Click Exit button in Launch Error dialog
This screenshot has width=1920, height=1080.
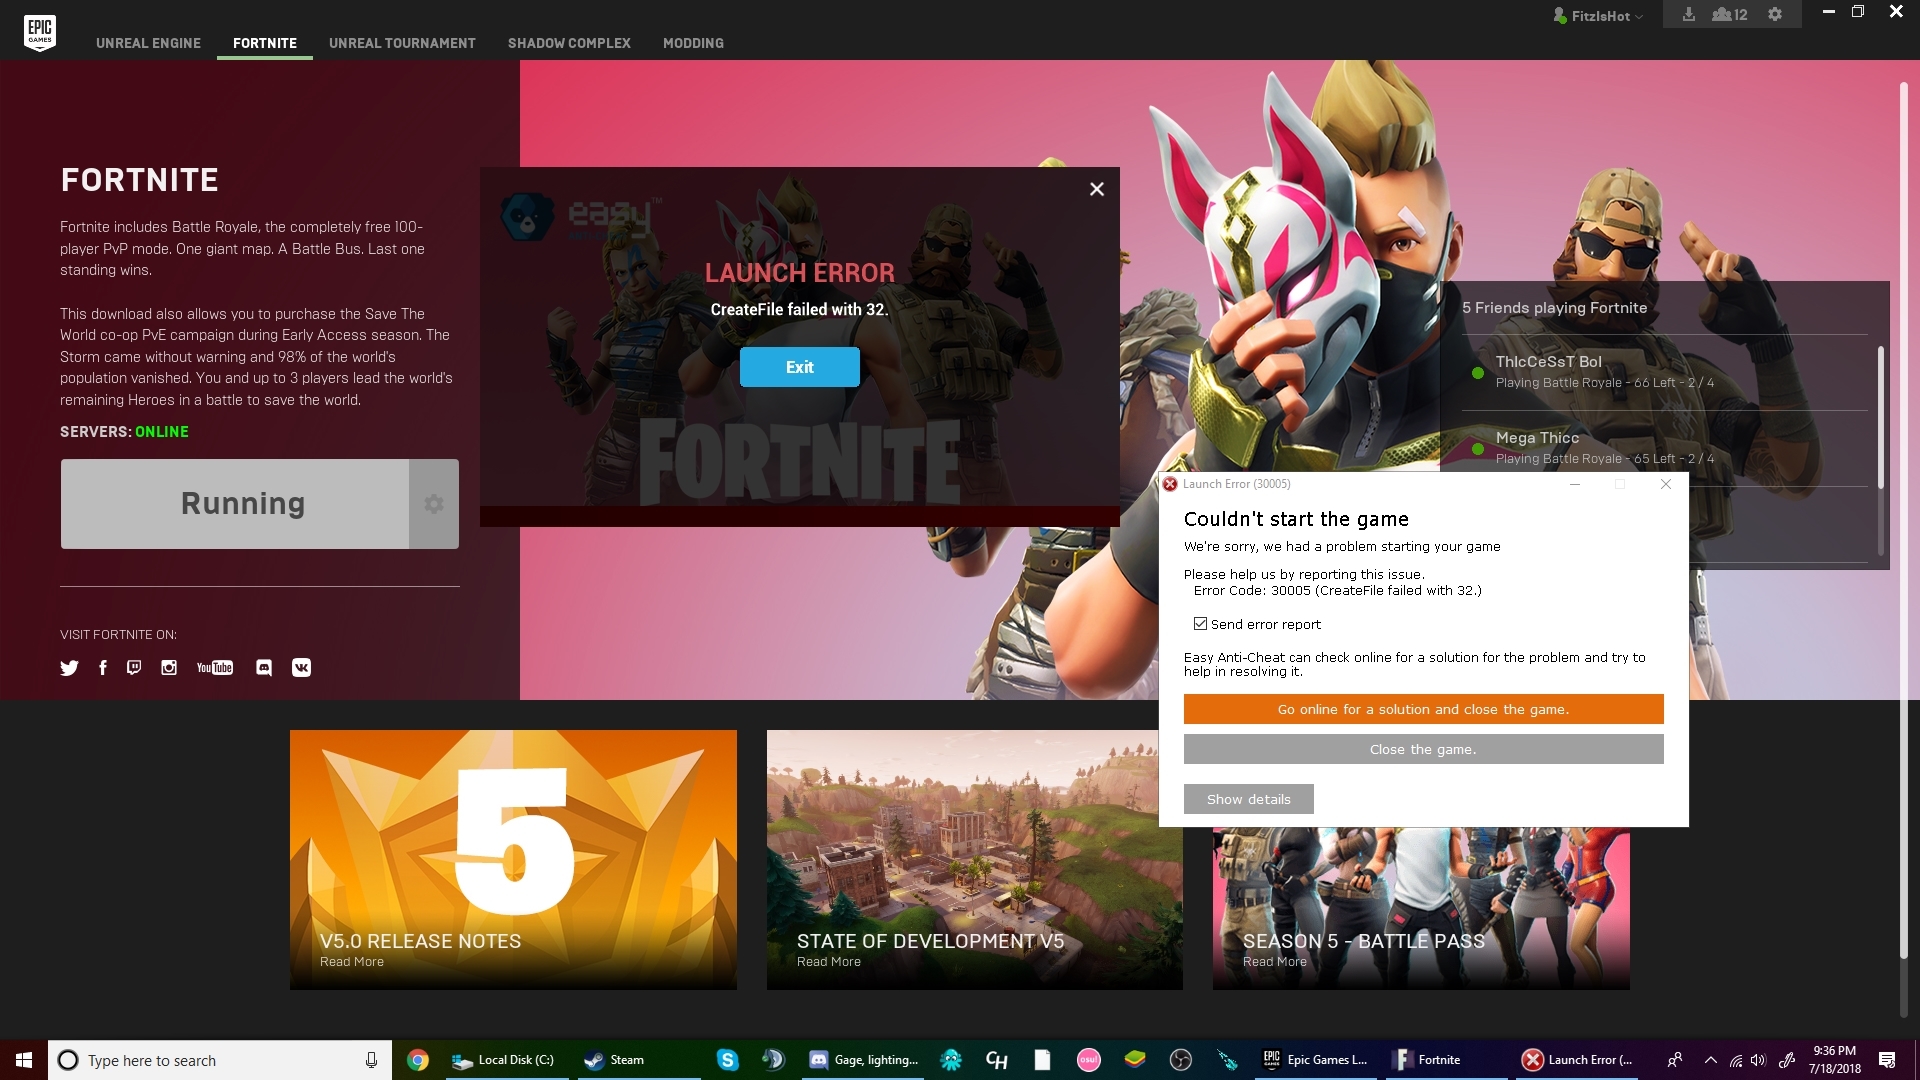(798, 367)
